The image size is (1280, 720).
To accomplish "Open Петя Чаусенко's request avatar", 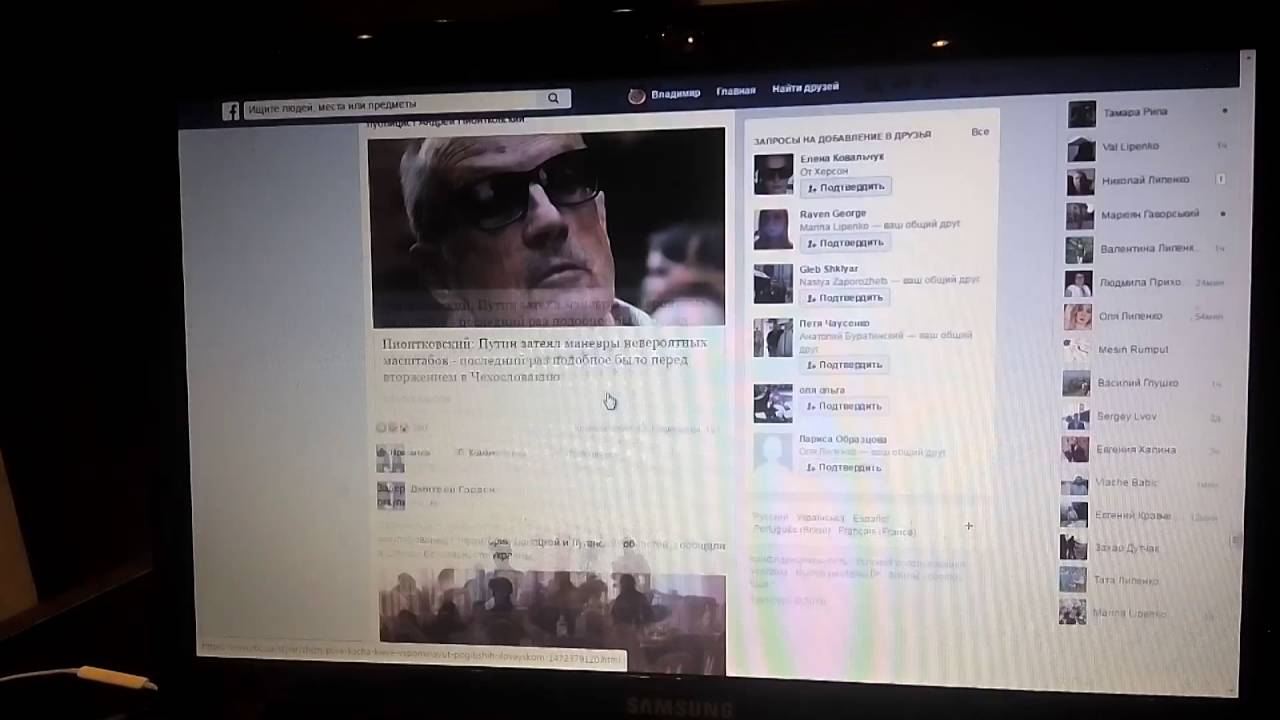I will tap(773, 338).
